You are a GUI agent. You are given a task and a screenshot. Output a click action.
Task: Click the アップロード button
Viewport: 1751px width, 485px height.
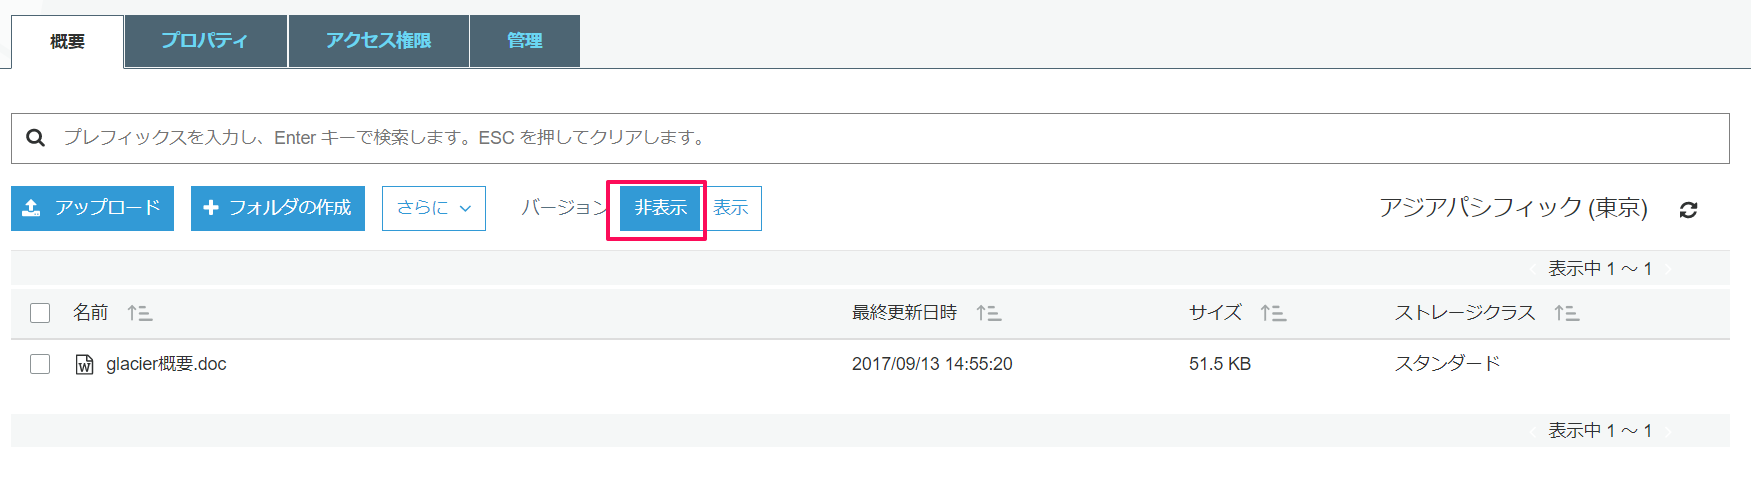tap(92, 208)
